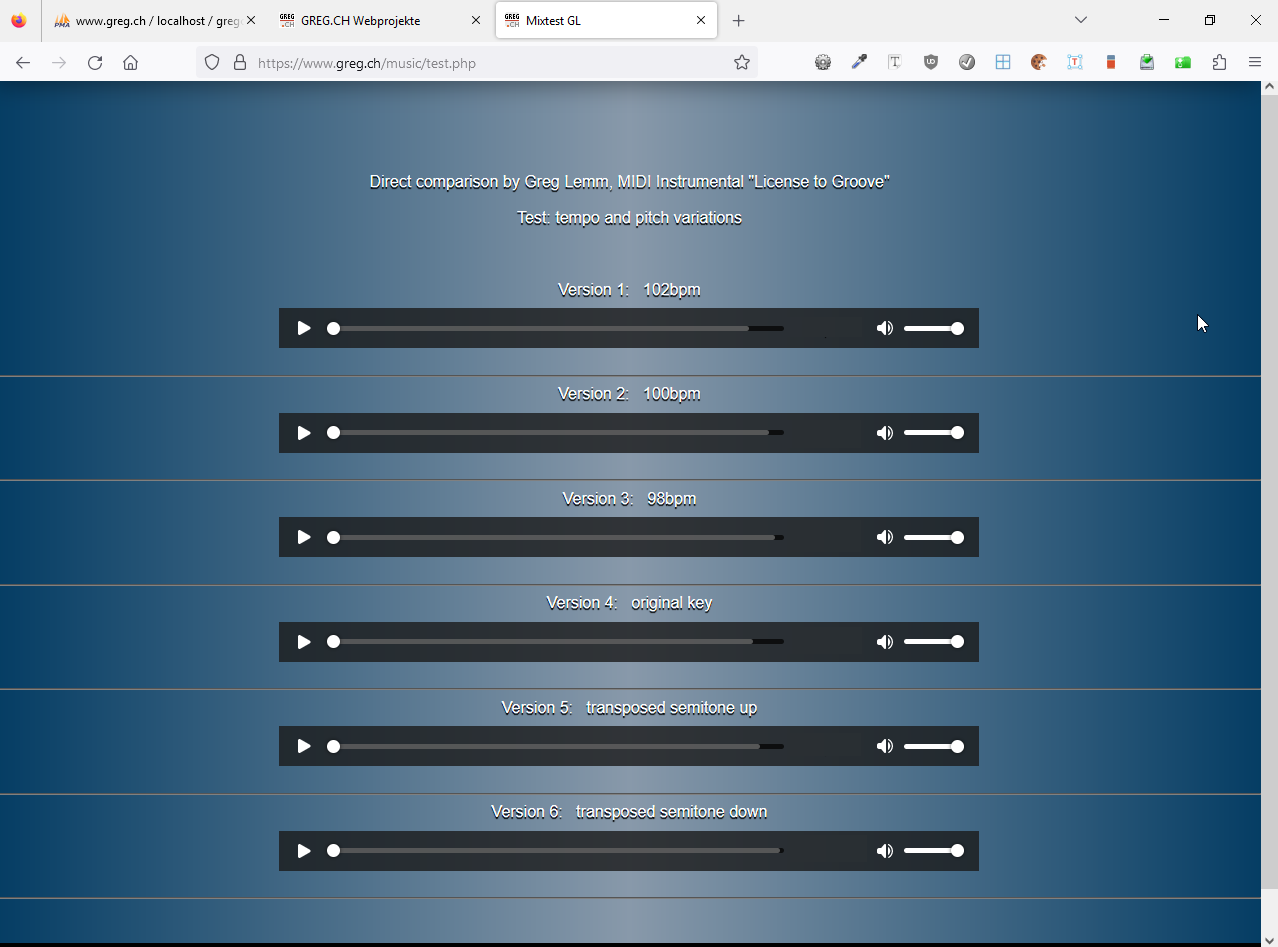Seek within the Version 3 98bpm progress bar

tap(556, 537)
